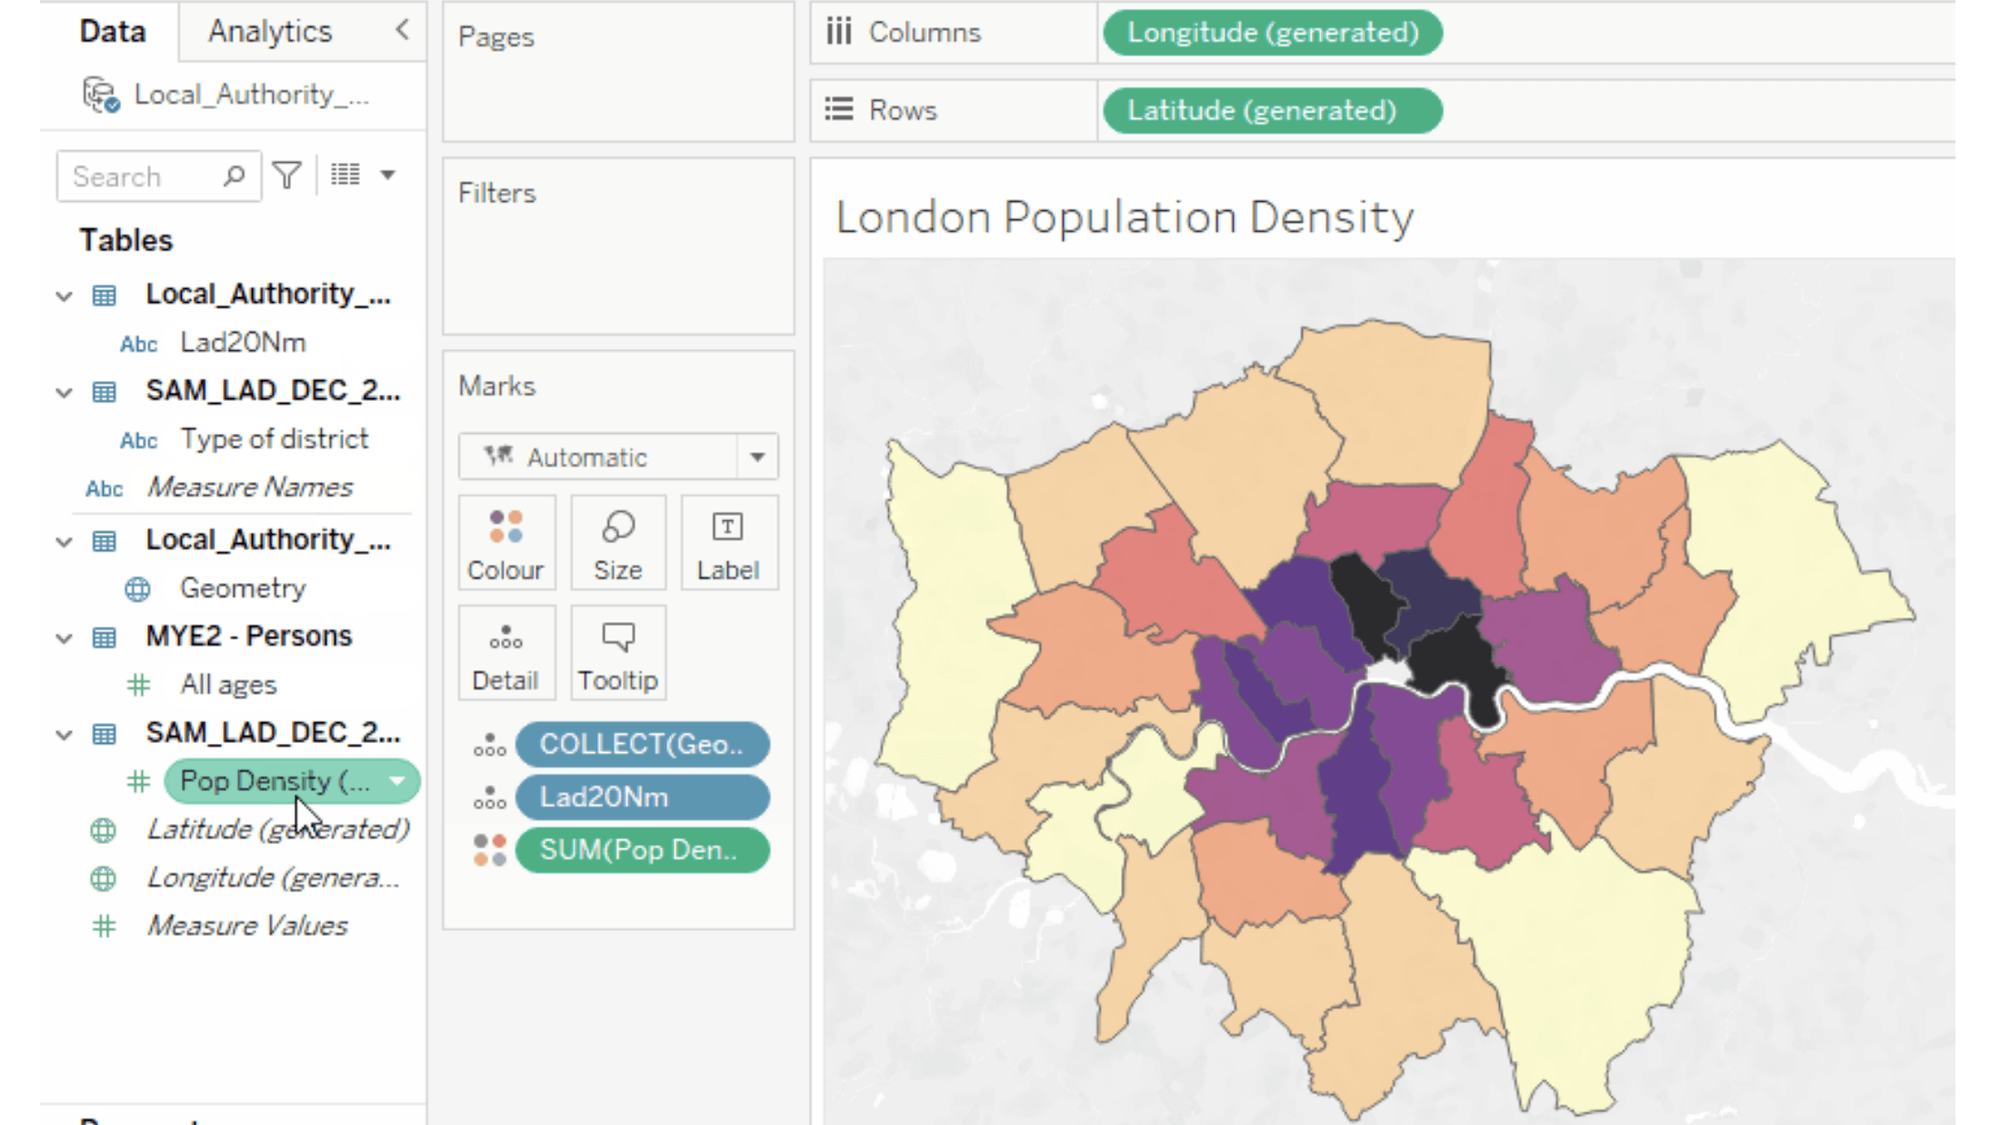The image size is (2000, 1125).
Task: Collapse the Data pane with the chevron
Action: [401, 31]
